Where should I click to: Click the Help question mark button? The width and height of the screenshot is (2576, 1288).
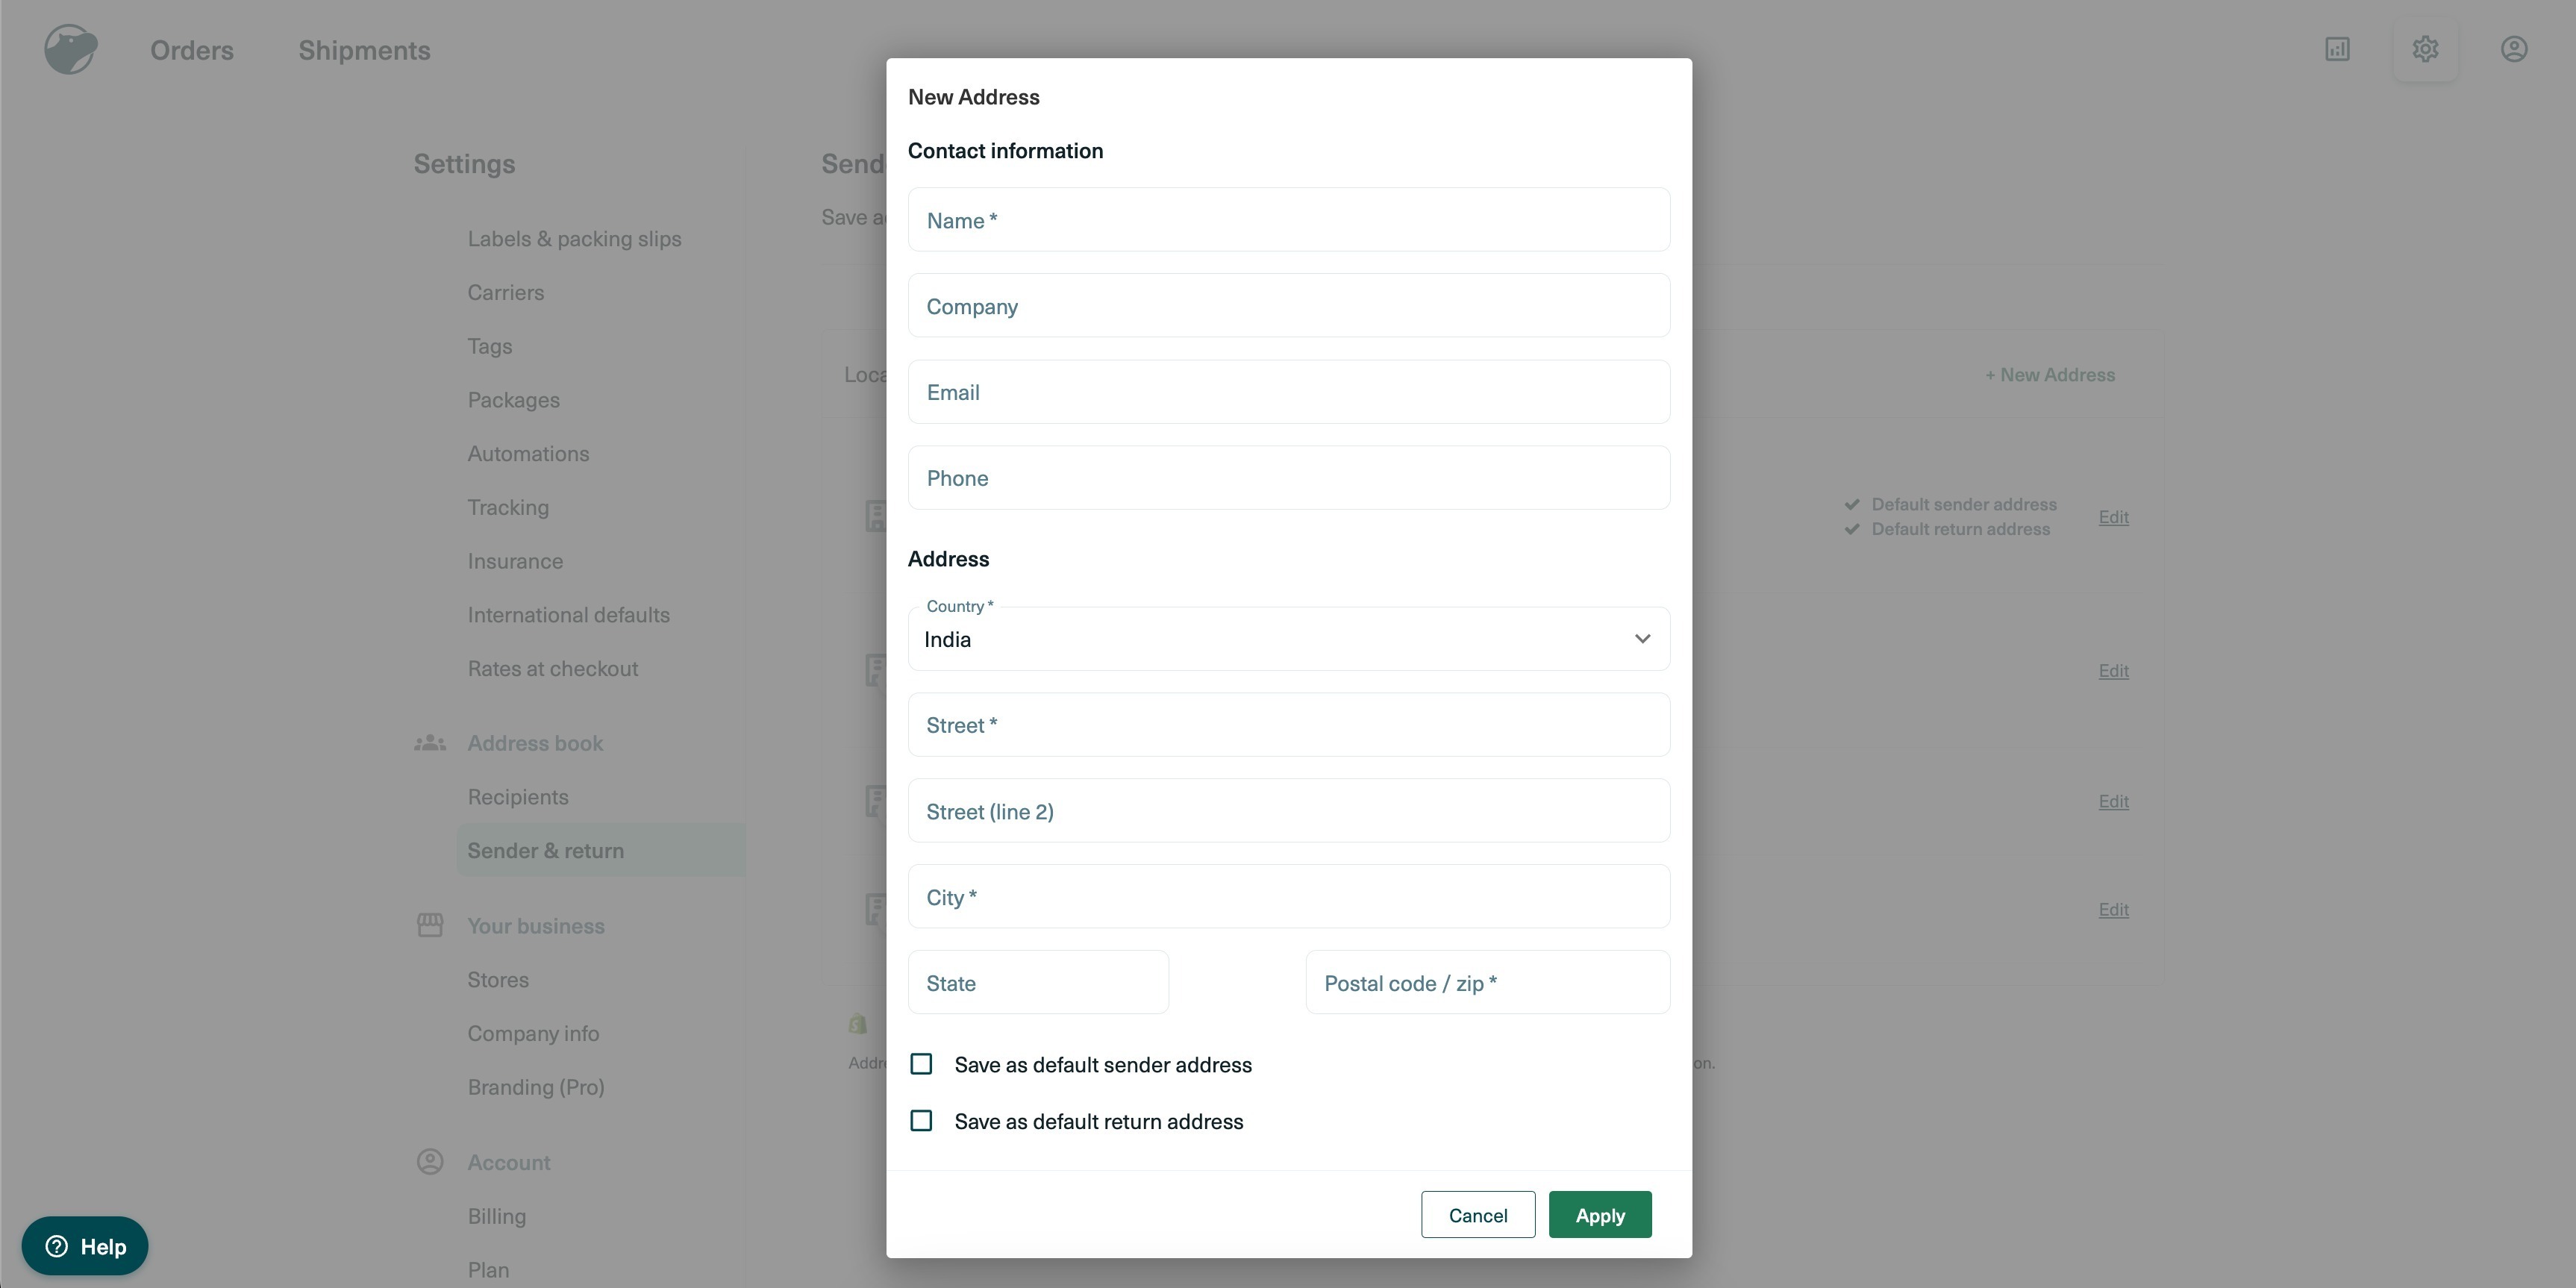(x=85, y=1246)
